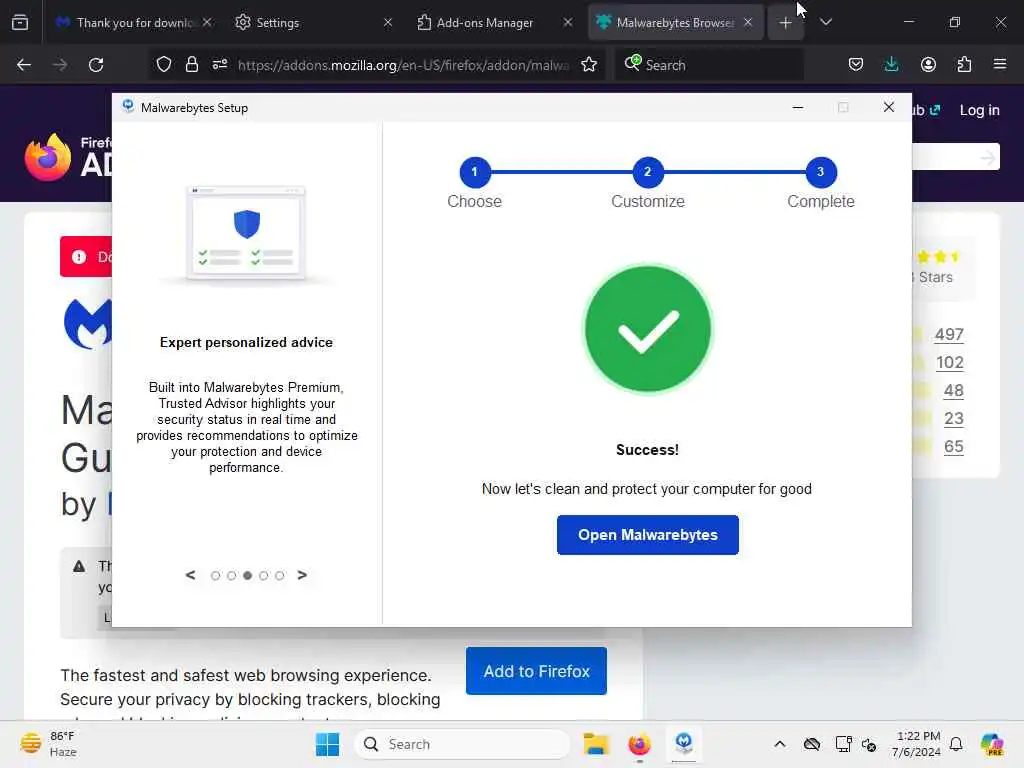
Task: Switch to the Add-ons Manager tab
Action: [494, 22]
